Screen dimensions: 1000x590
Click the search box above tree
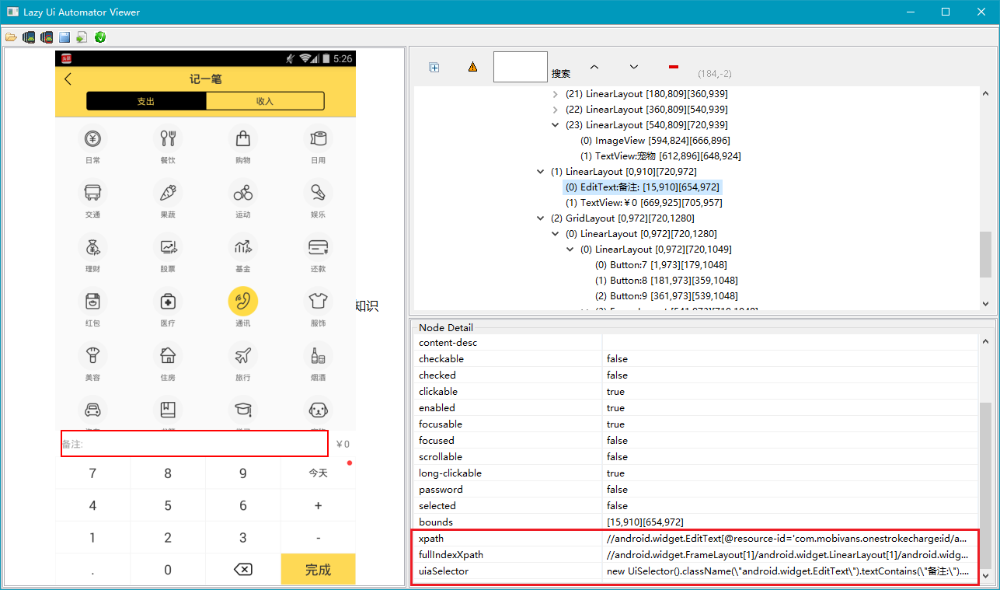(x=520, y=66)
